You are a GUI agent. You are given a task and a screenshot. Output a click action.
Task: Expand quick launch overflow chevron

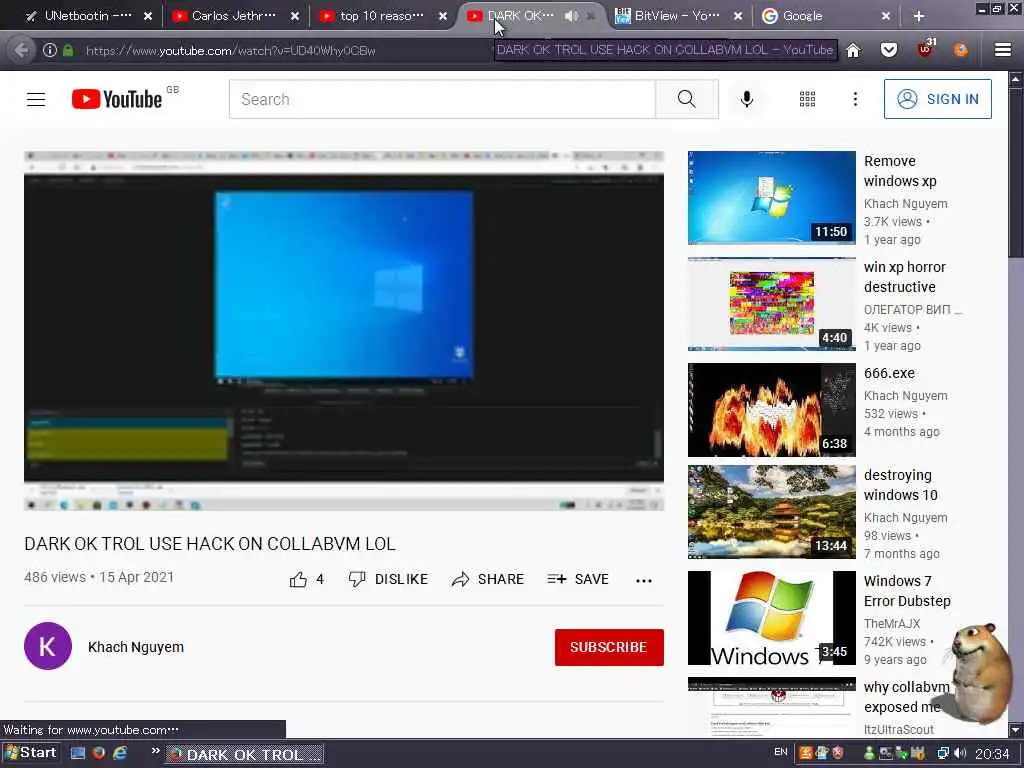pos(155,751)
